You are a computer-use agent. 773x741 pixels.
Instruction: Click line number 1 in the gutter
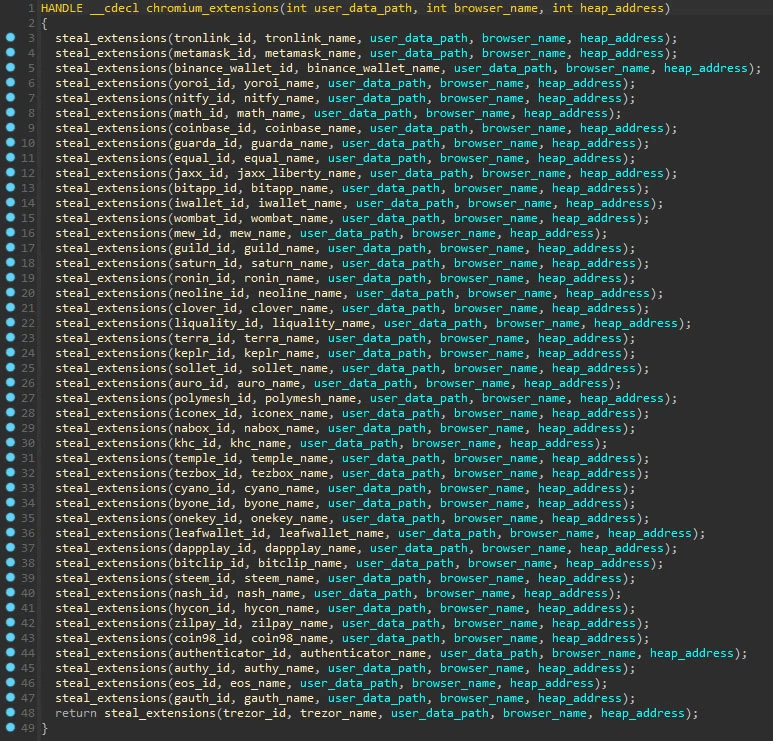(x=31, y=8)
